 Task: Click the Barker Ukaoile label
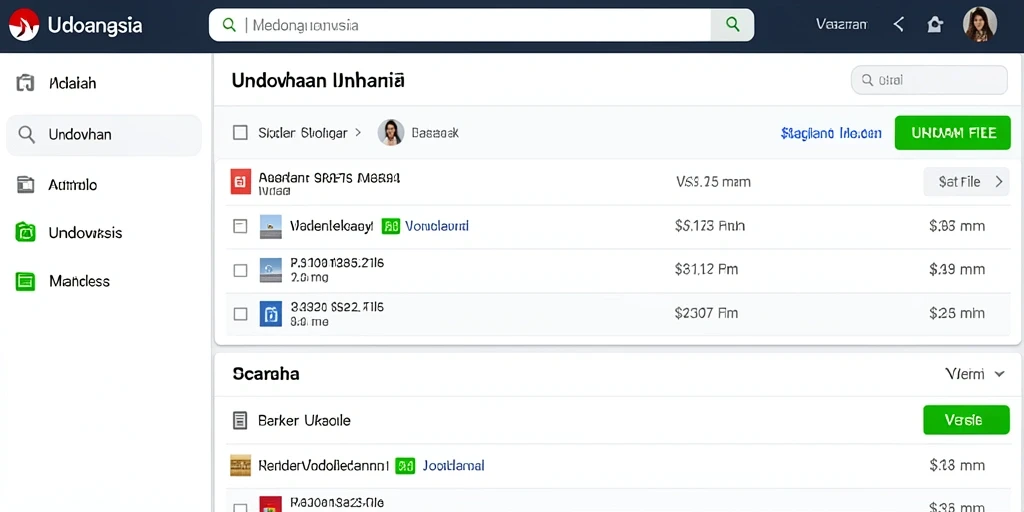tap(304, 421)
